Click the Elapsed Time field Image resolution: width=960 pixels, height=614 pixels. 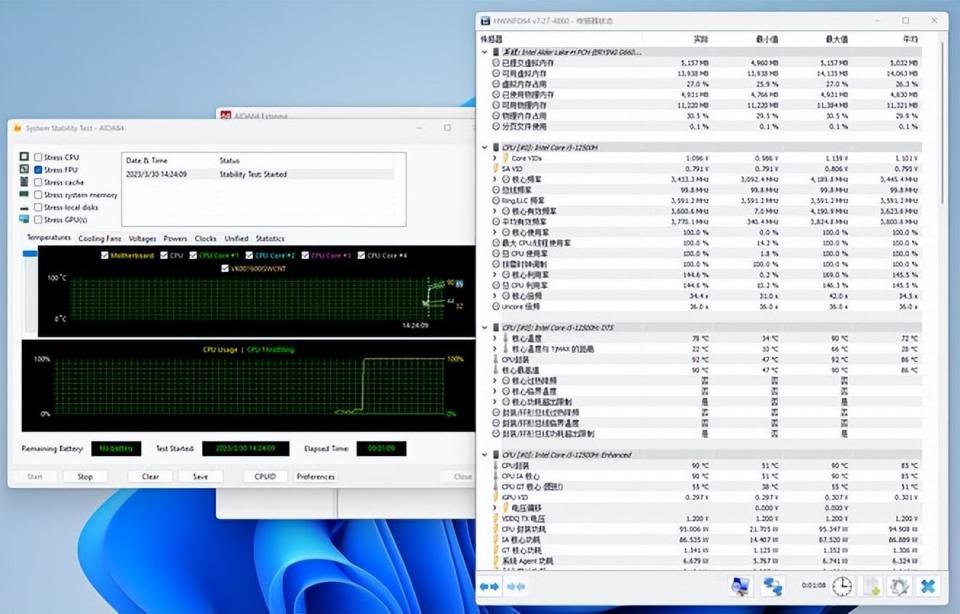click(381, 449)
